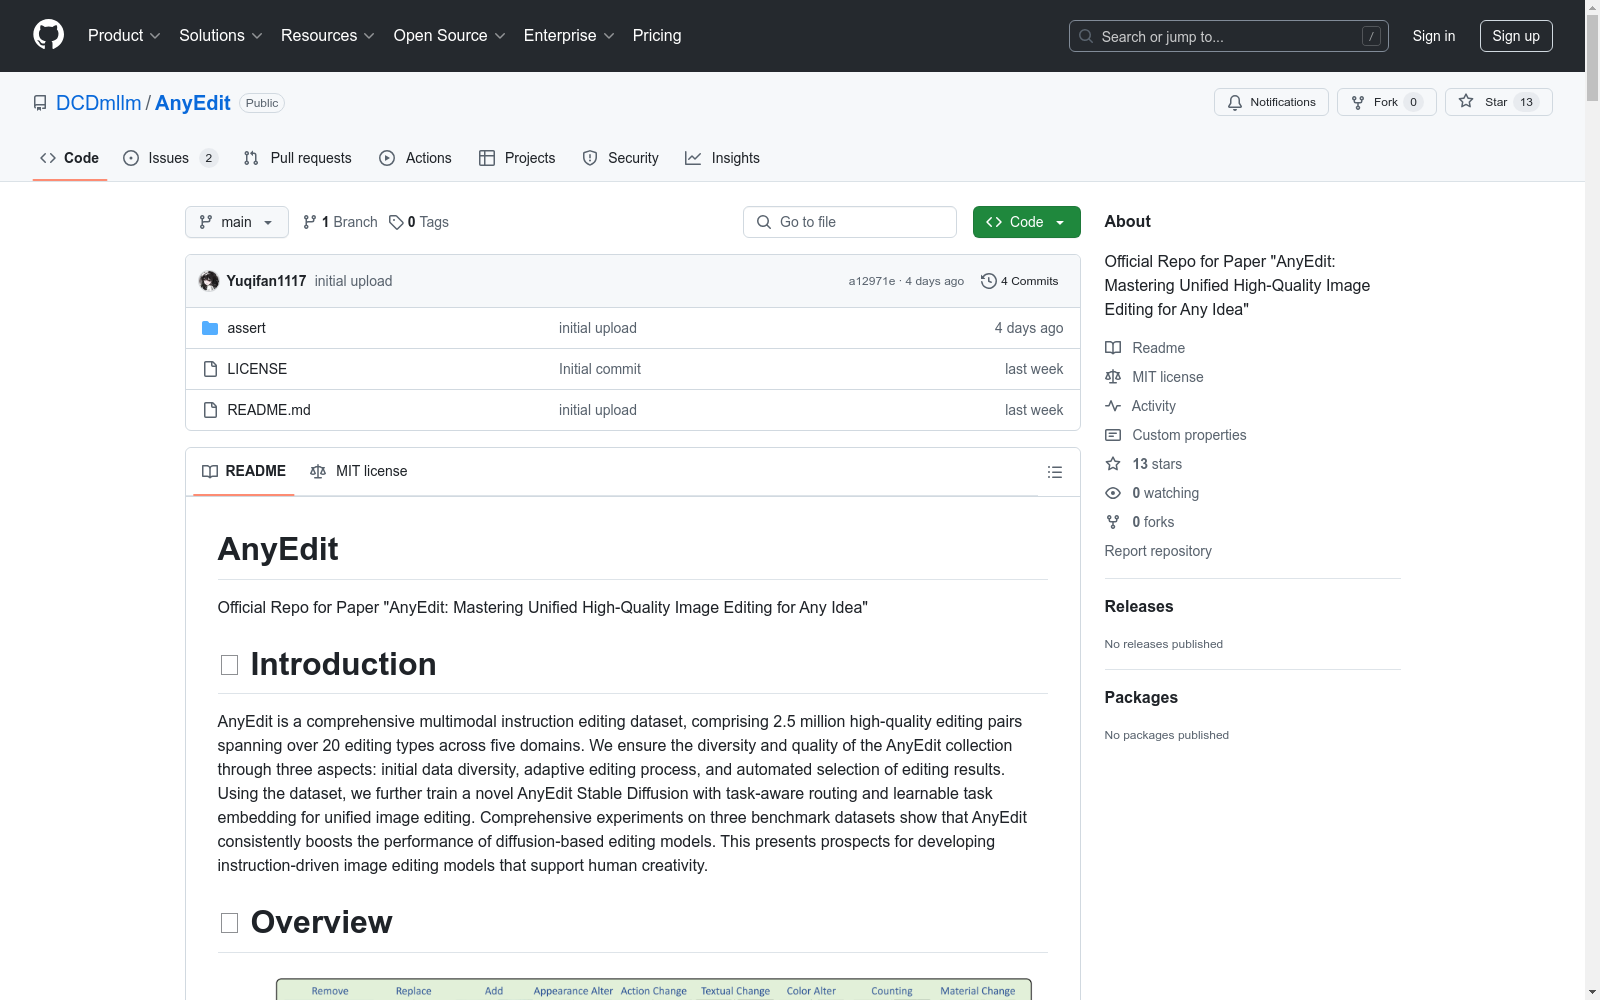Select the README tab in file viewer
Viewport: 1600px width, 1000px height.
[x=244, y=471]
